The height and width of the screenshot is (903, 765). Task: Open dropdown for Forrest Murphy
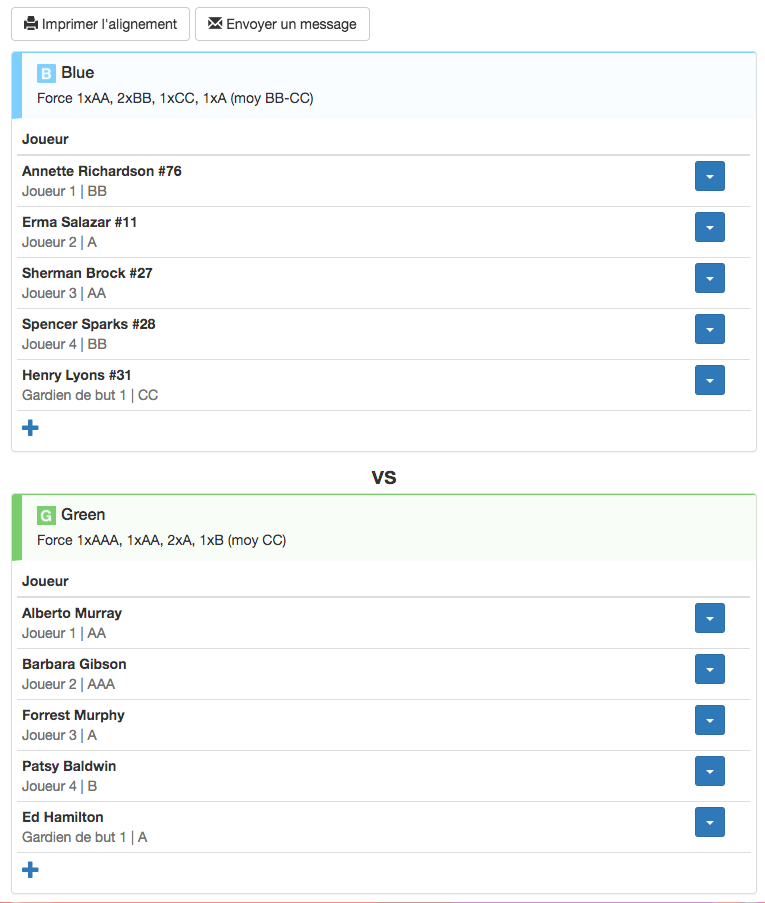pos(710,720)
